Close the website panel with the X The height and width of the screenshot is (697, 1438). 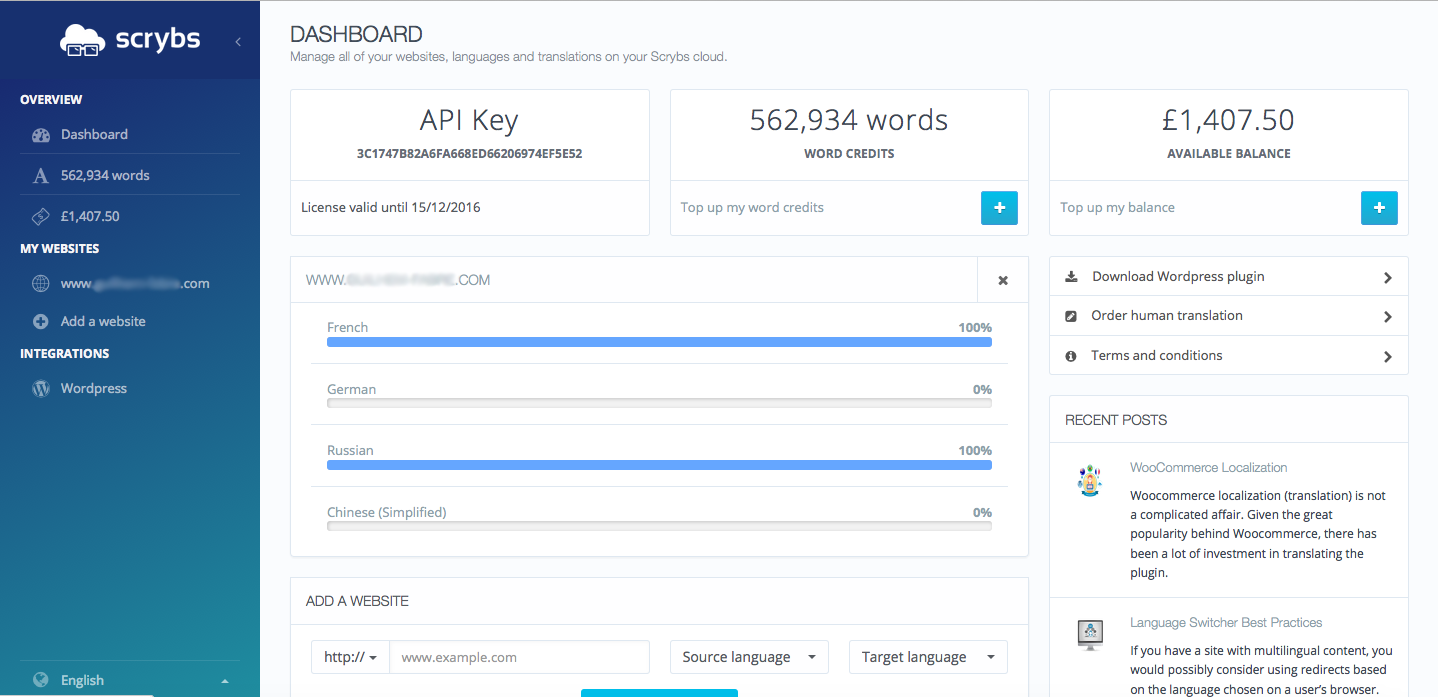1003,280
